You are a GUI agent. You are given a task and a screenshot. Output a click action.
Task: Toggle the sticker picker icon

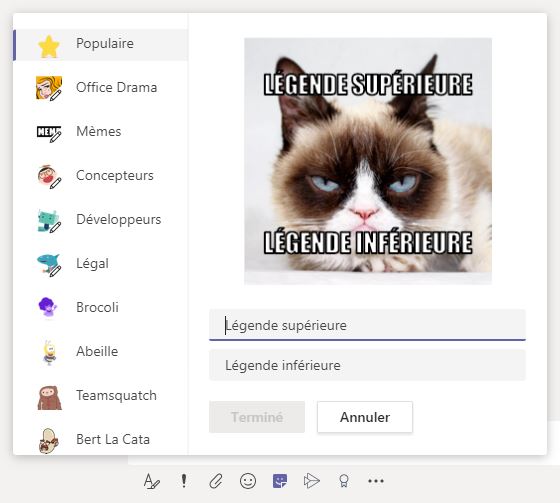pos(280,481)
